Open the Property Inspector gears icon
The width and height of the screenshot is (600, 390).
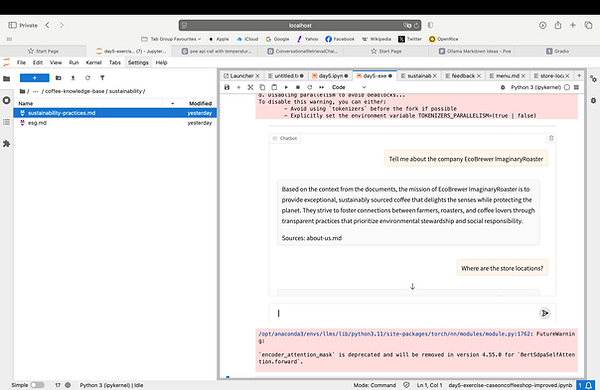click(593, 78)
